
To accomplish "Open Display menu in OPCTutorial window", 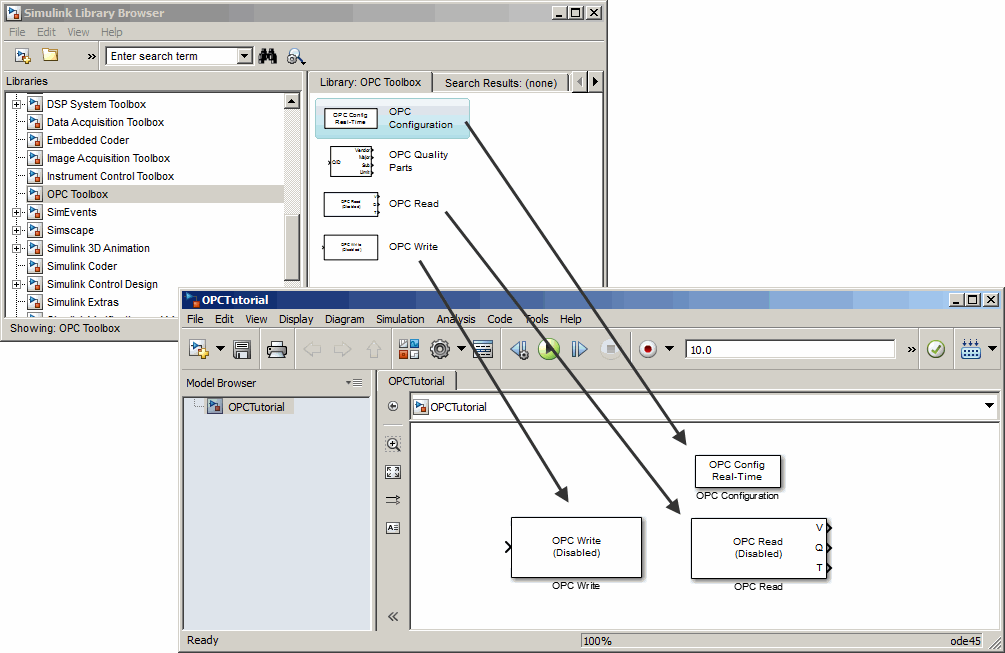I will (296, 319).
